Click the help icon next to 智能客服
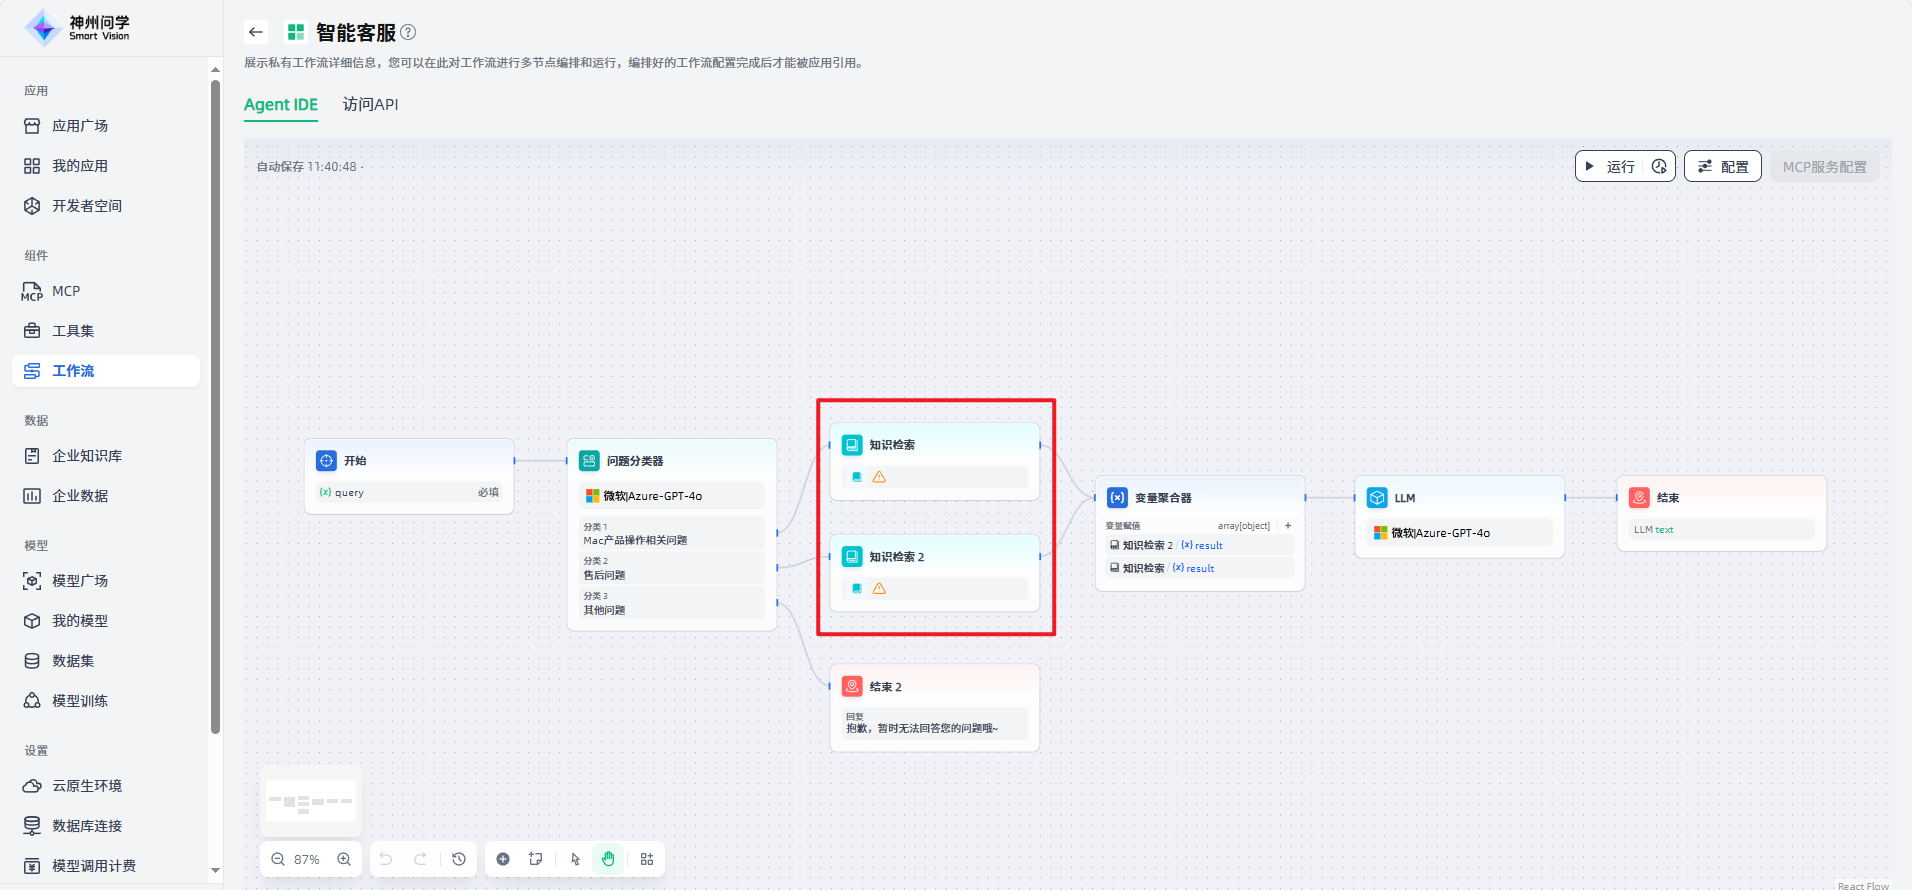The height and width of the screenshot is (890, 1912). pos(408,32)
